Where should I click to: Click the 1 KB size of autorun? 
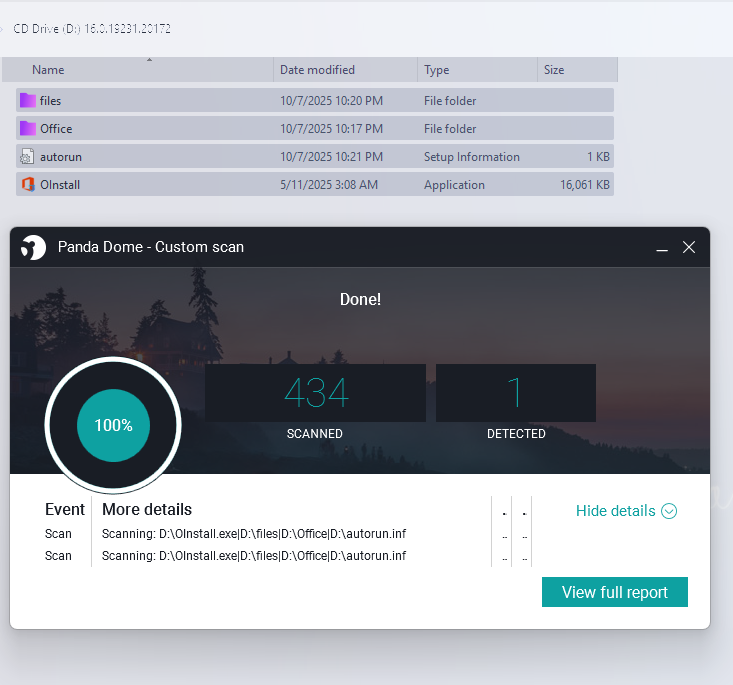click(x=598, y=157)
